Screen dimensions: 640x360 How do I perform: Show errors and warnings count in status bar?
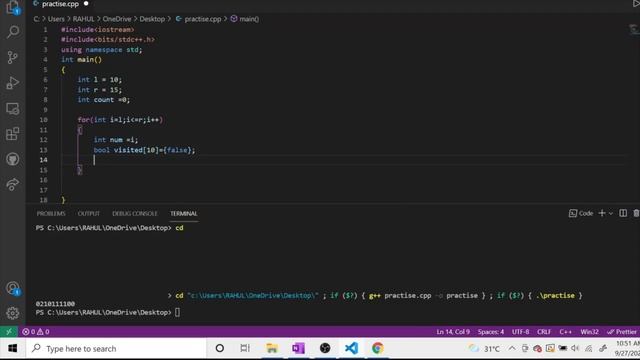[36, 331]
